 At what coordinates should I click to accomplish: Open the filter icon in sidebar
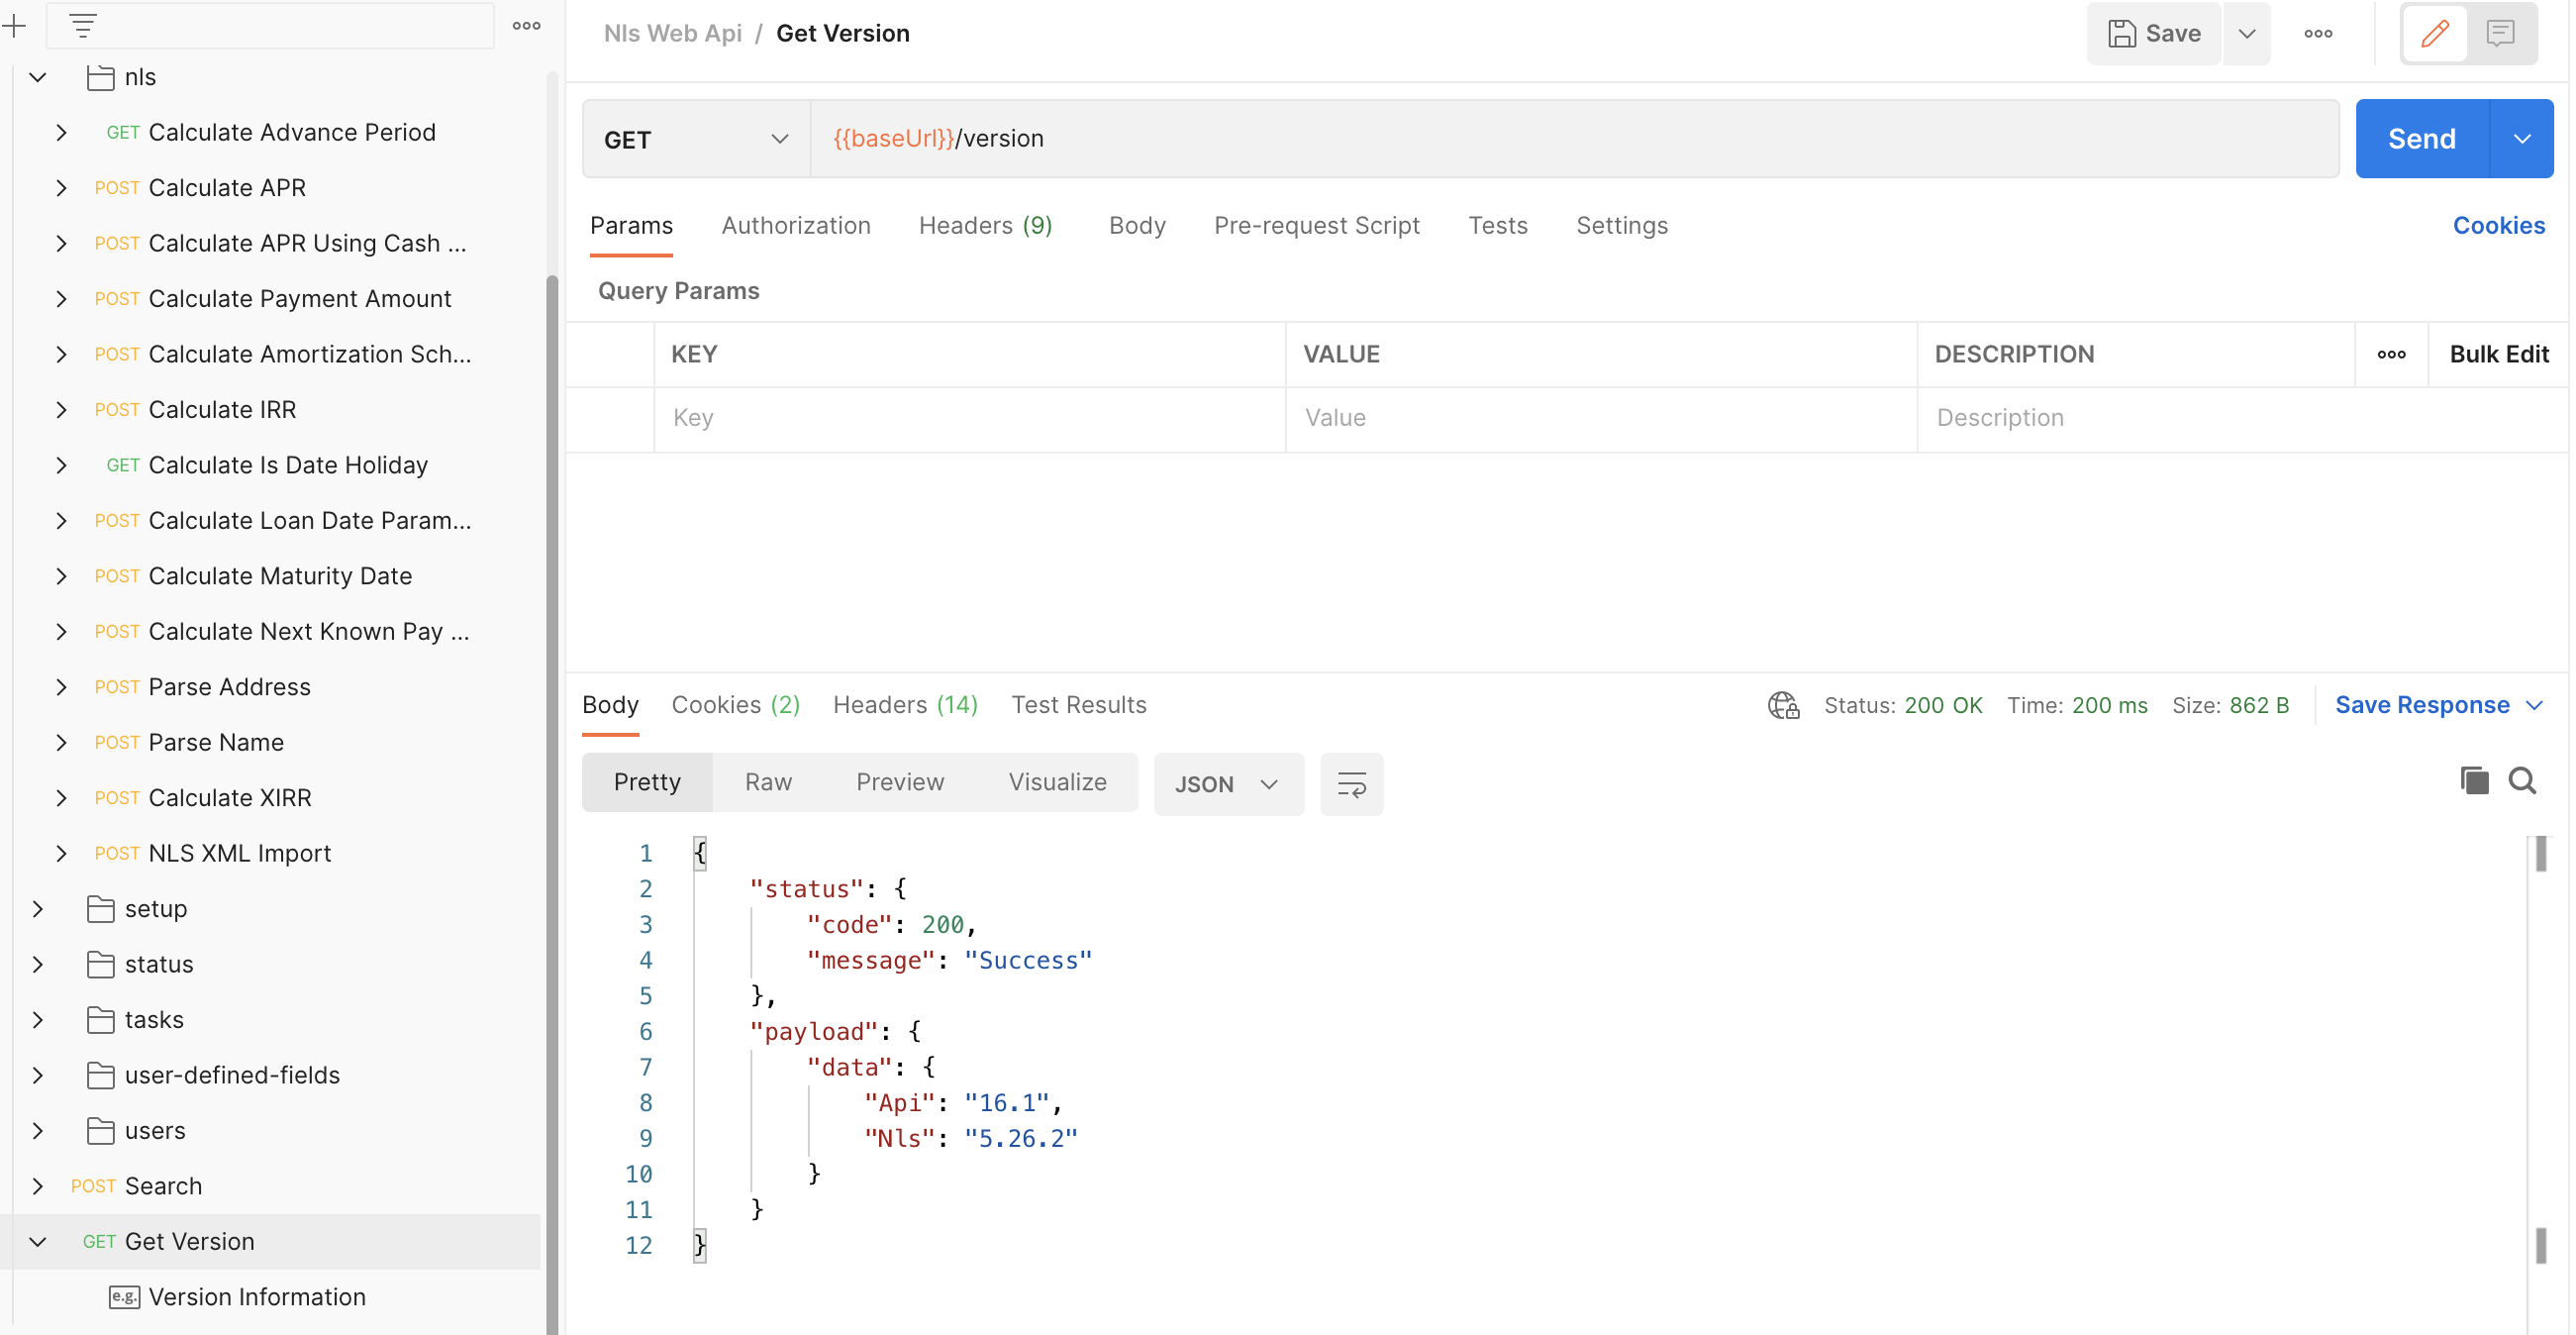pyautogui.click(x=83, y=25)
